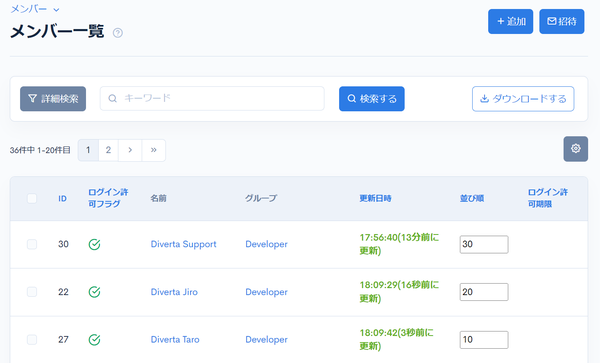Image resolution: width=600 pixels, height=363 pixels.
Task: Open 詳細検索 filter panel
Action: (53, 99)
